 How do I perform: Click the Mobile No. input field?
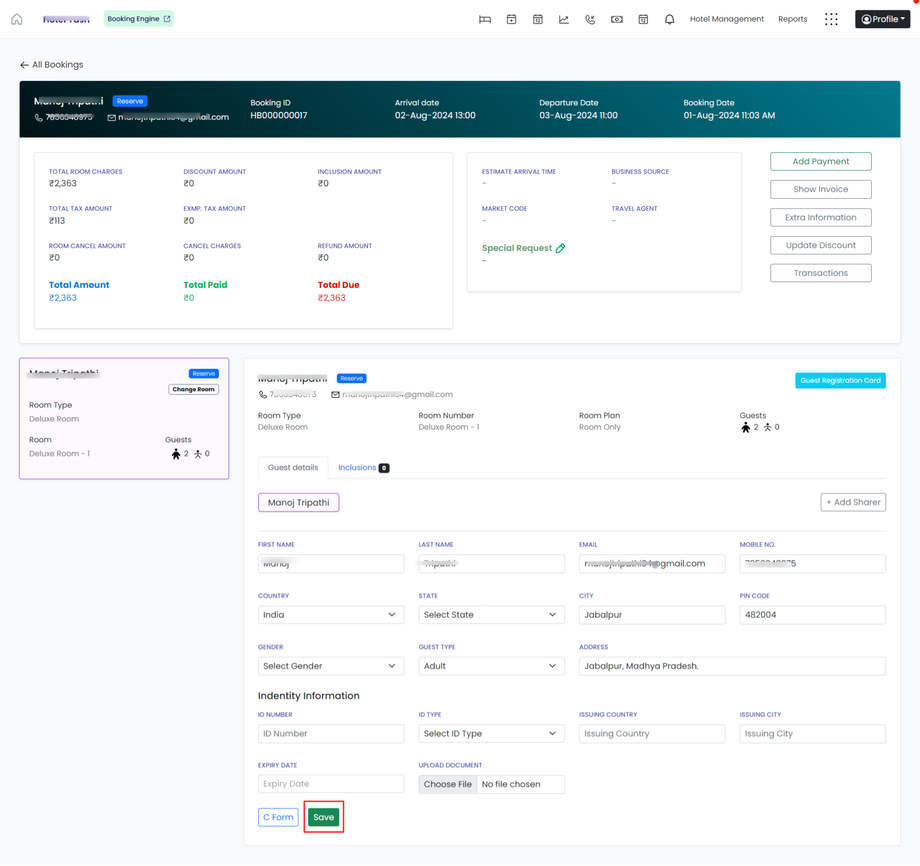(x=813, y=564)
